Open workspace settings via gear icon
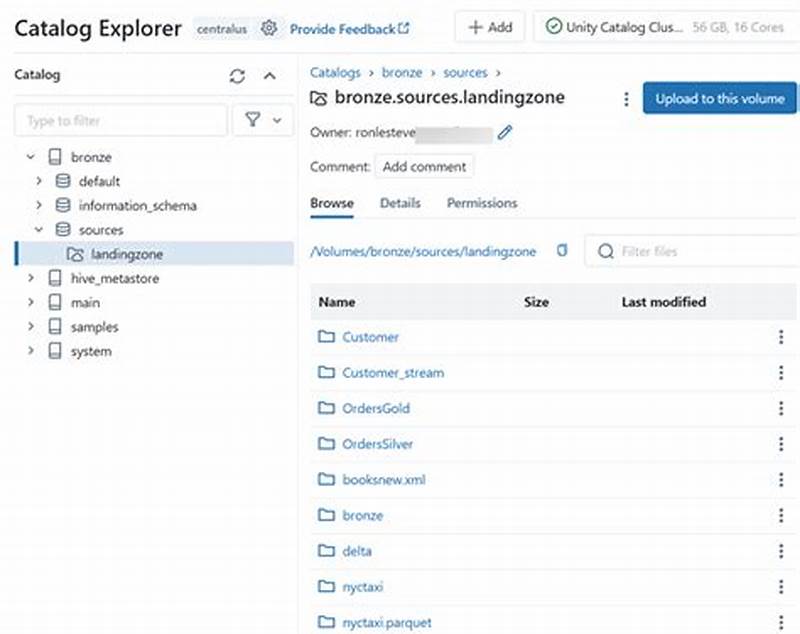The image size is (800, 634). [268, 28]
